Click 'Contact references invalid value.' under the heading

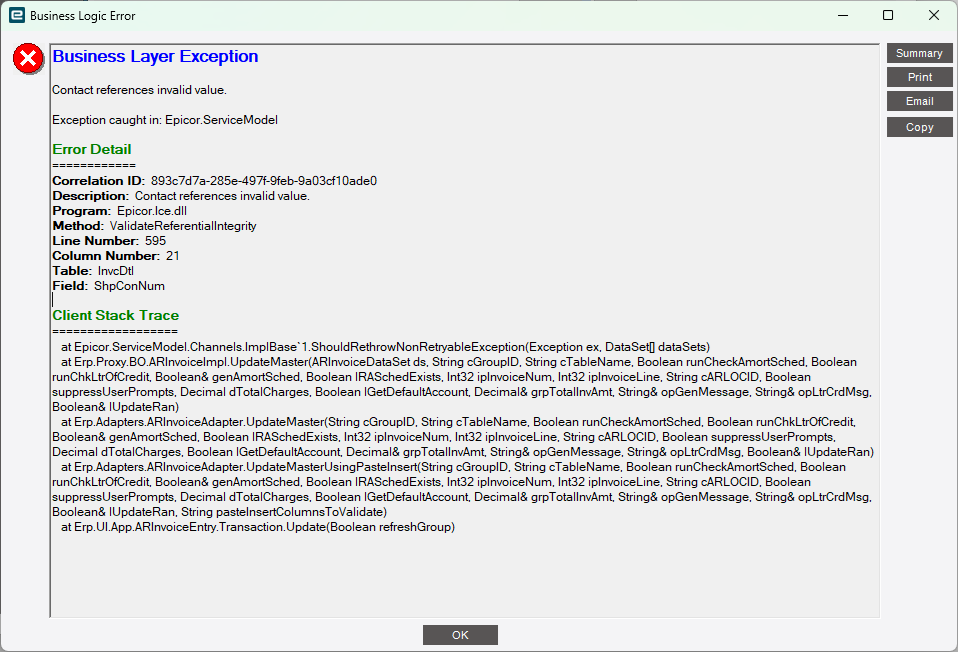(139, 90)
